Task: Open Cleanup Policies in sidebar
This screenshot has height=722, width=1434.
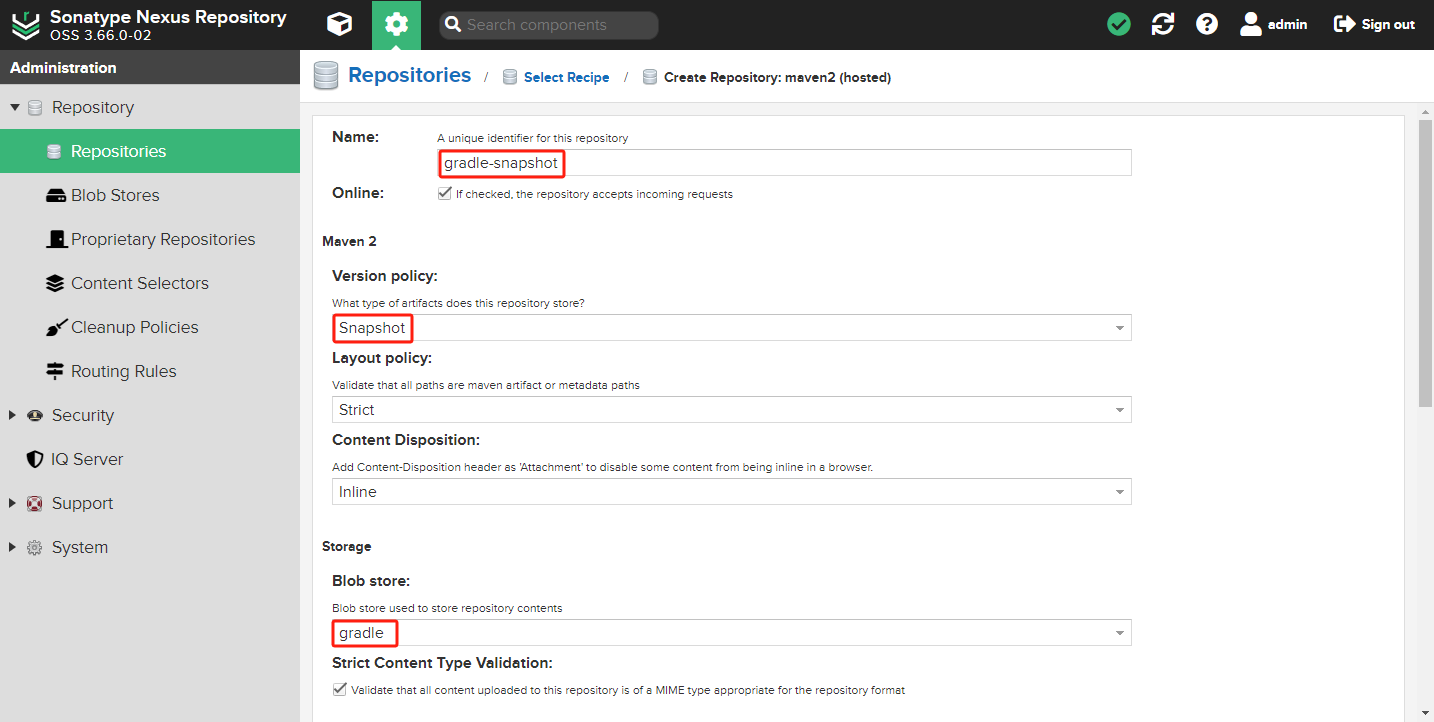Action: tap(134, 328)
